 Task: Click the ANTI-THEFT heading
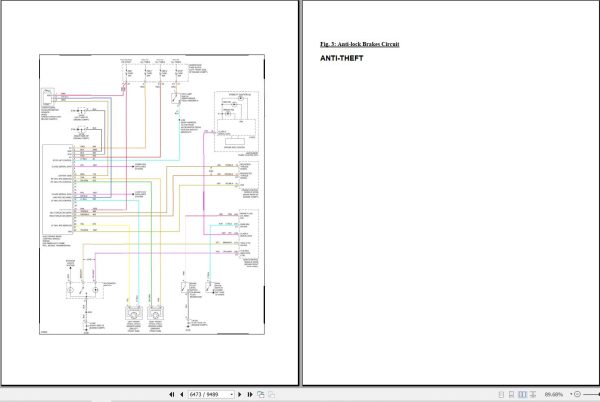pos(342,58)
